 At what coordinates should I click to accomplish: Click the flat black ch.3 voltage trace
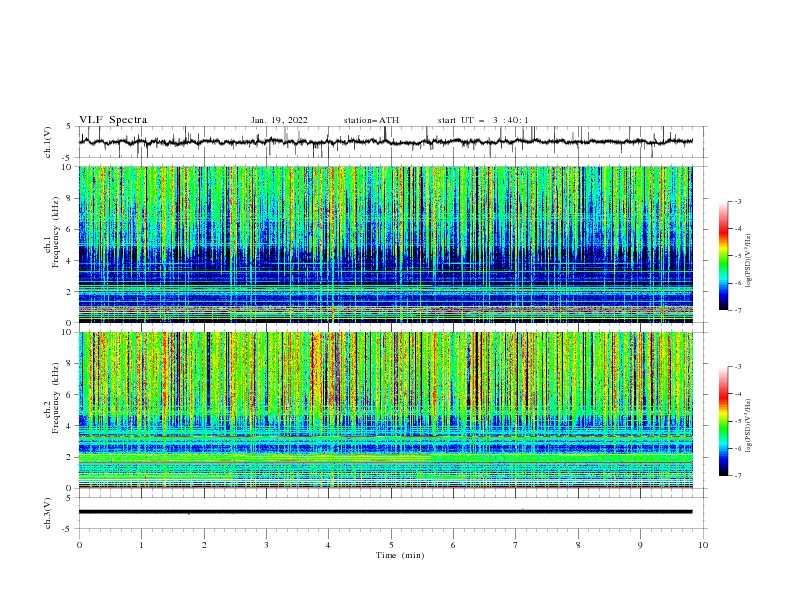[385, 512]
